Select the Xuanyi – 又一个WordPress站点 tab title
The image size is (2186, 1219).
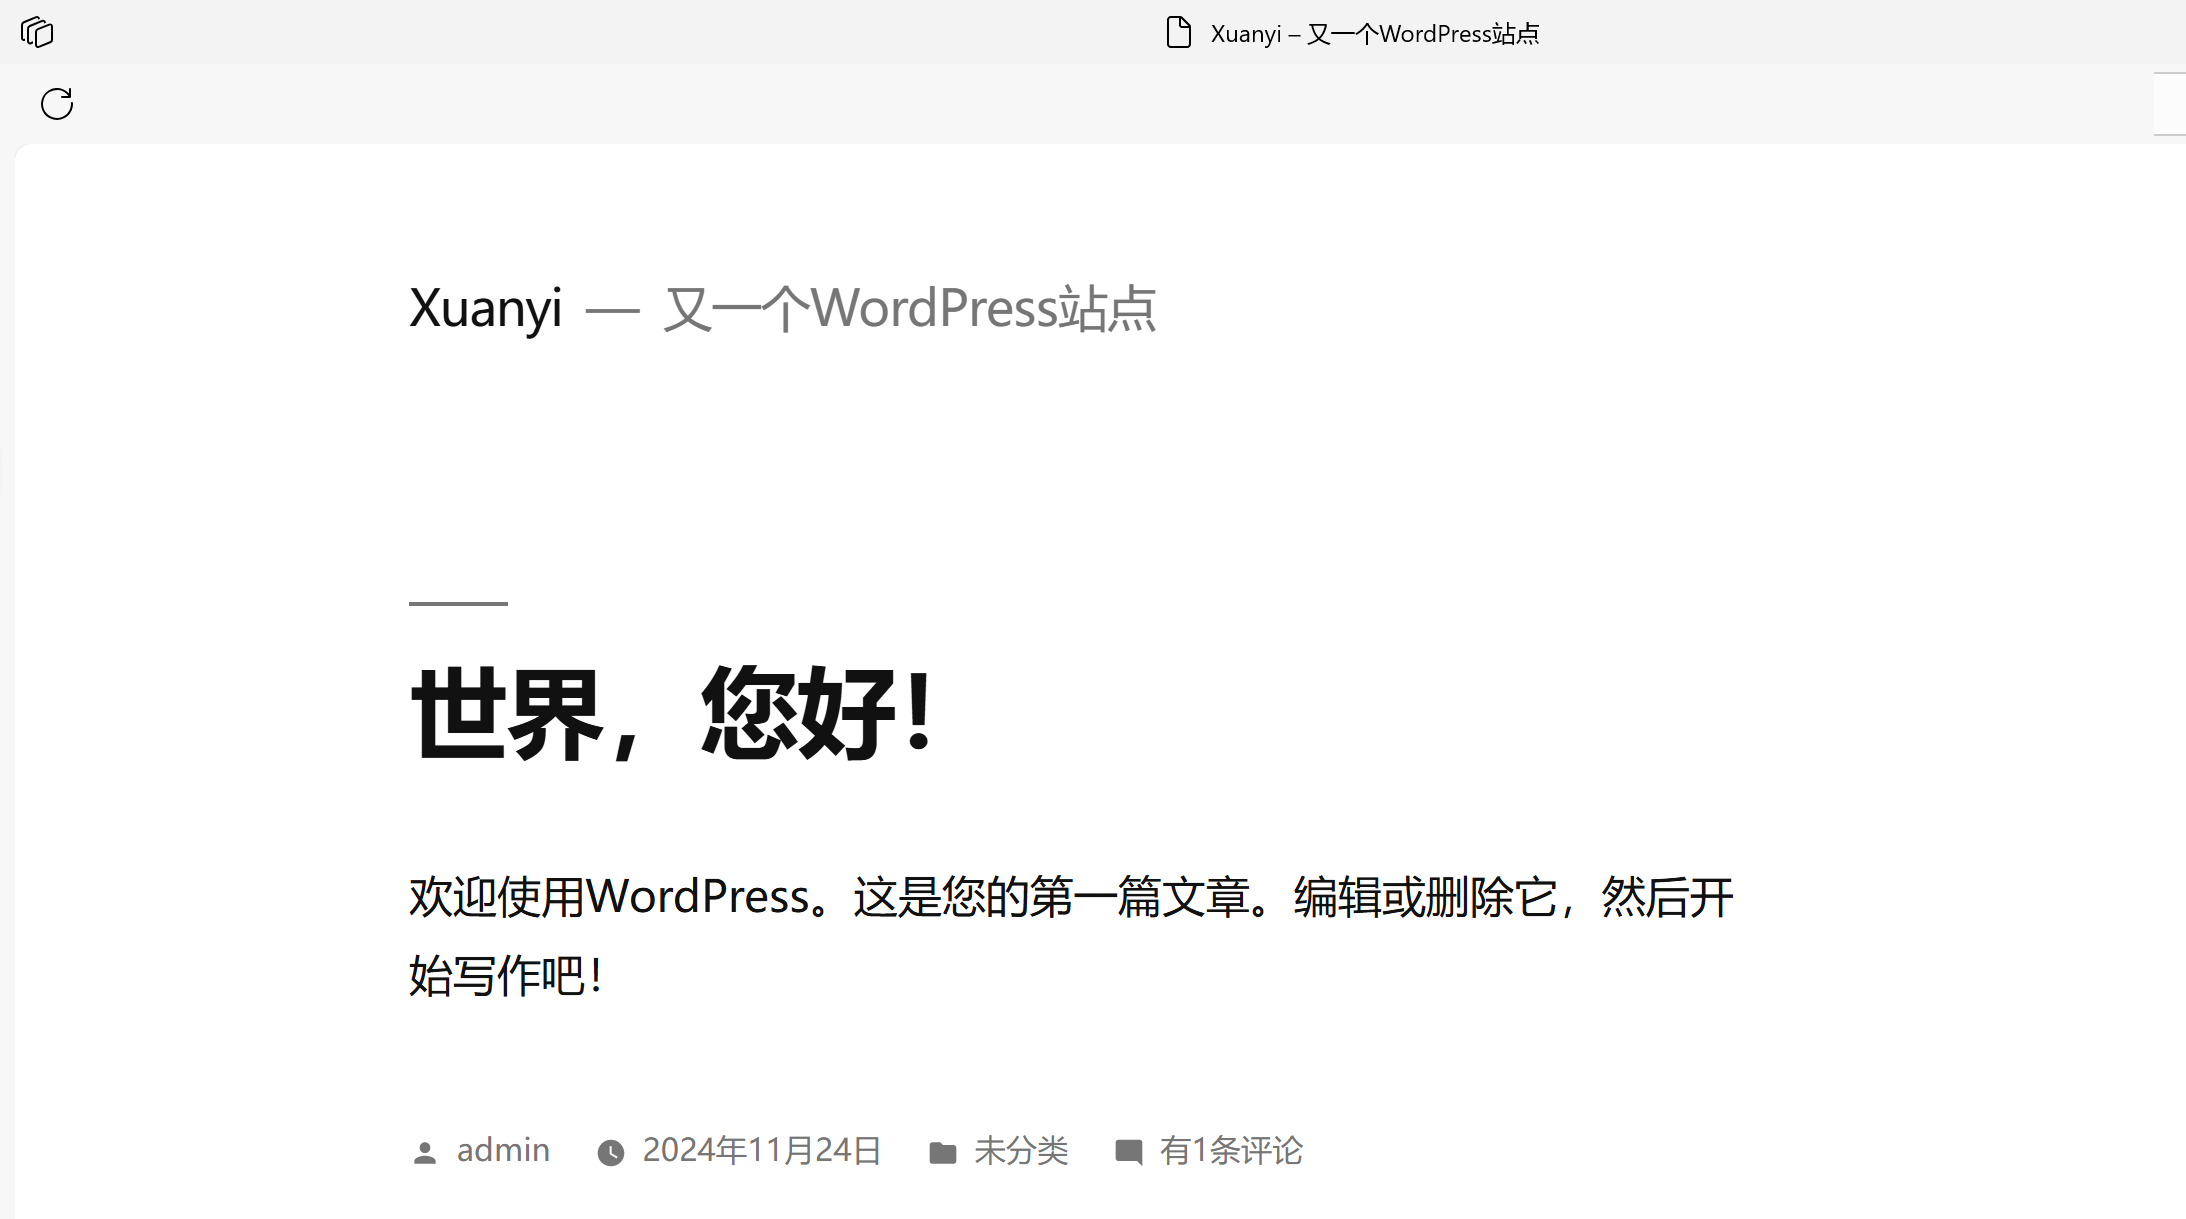(x=1374, y=34)
